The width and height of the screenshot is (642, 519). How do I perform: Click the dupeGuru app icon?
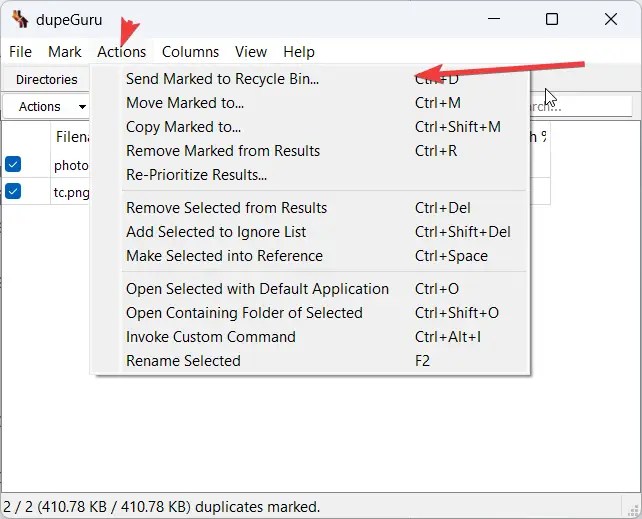(x=20, y=19)
